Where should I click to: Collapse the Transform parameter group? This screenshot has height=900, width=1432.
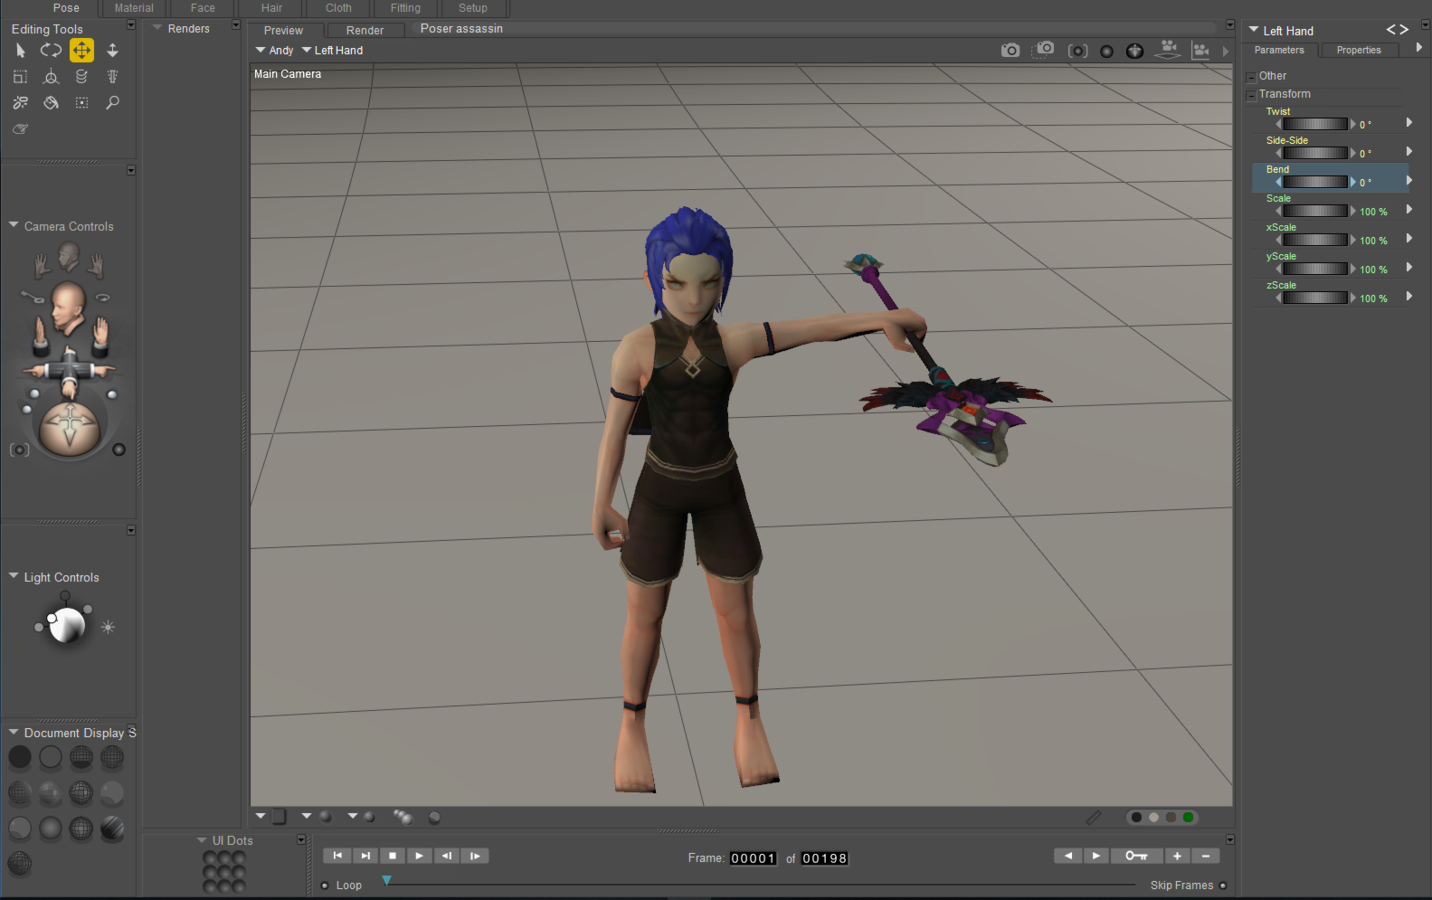1251,95
